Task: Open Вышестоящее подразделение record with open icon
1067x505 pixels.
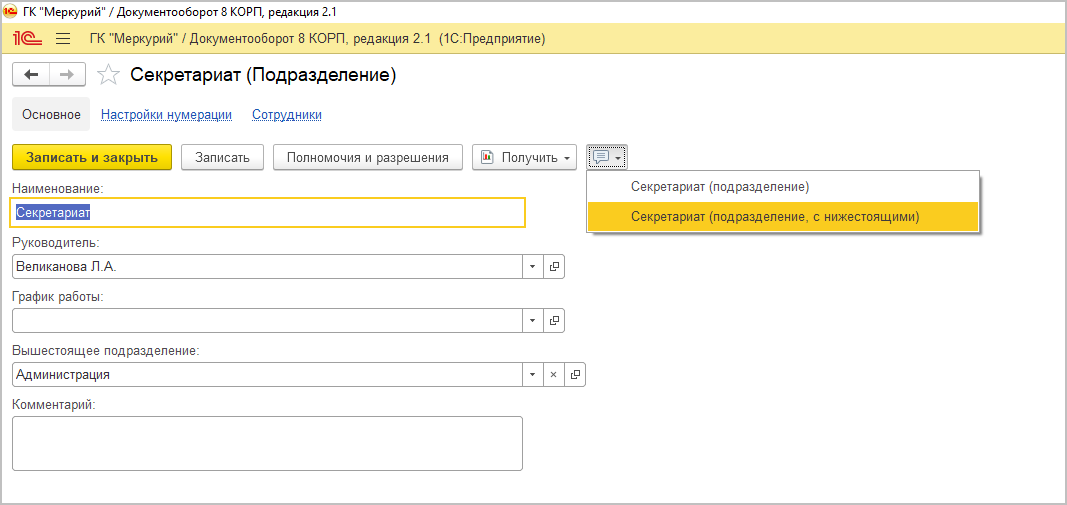Action: 575,374
